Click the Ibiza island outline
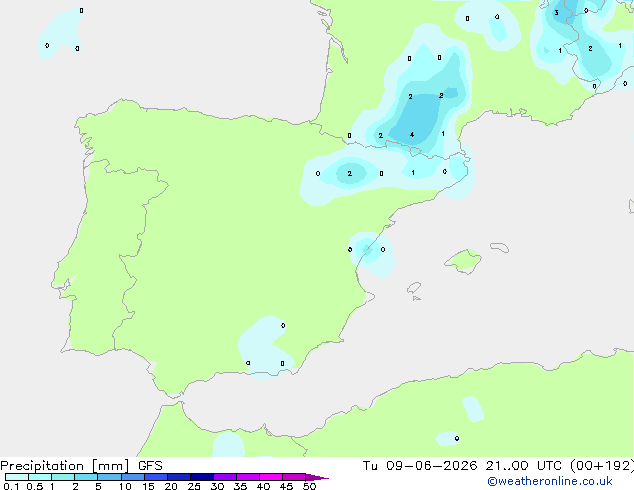Viewport: 634px width, 490px height. click(414, 288)
